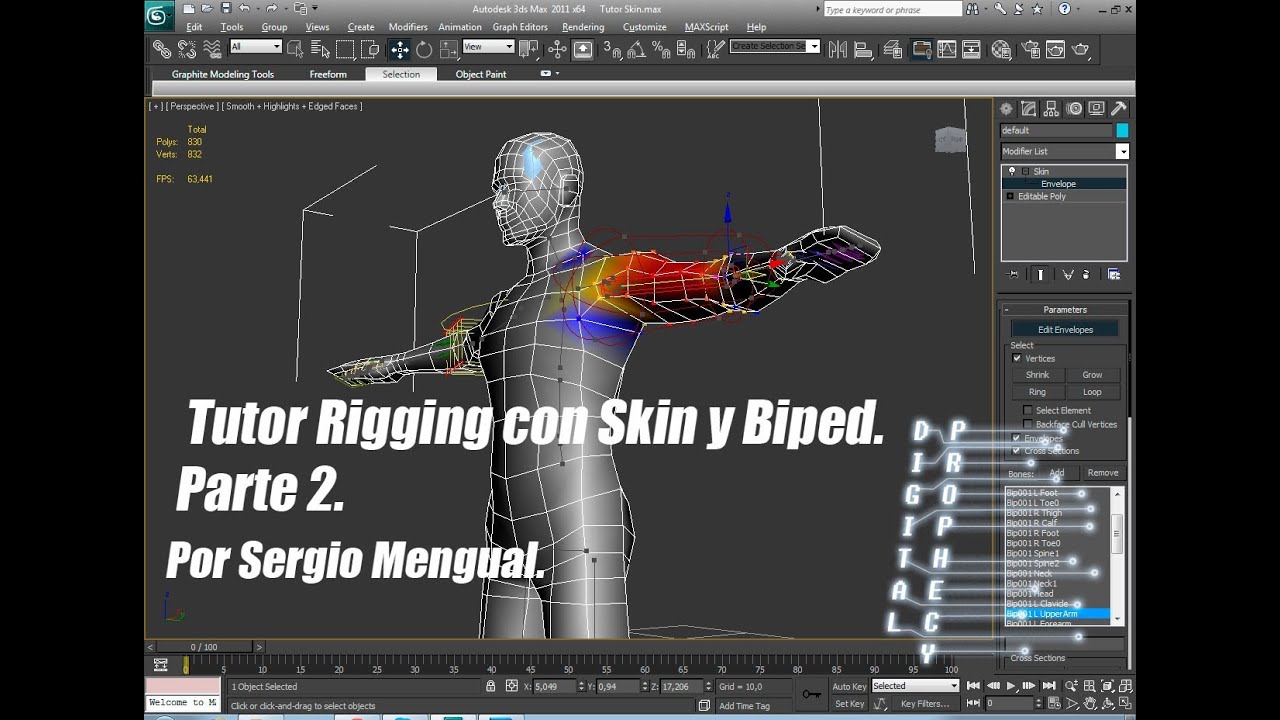Click the X coordinate input field
Image resolution: width=1280 pixels, height=720 pixels.
coord(555,687)
